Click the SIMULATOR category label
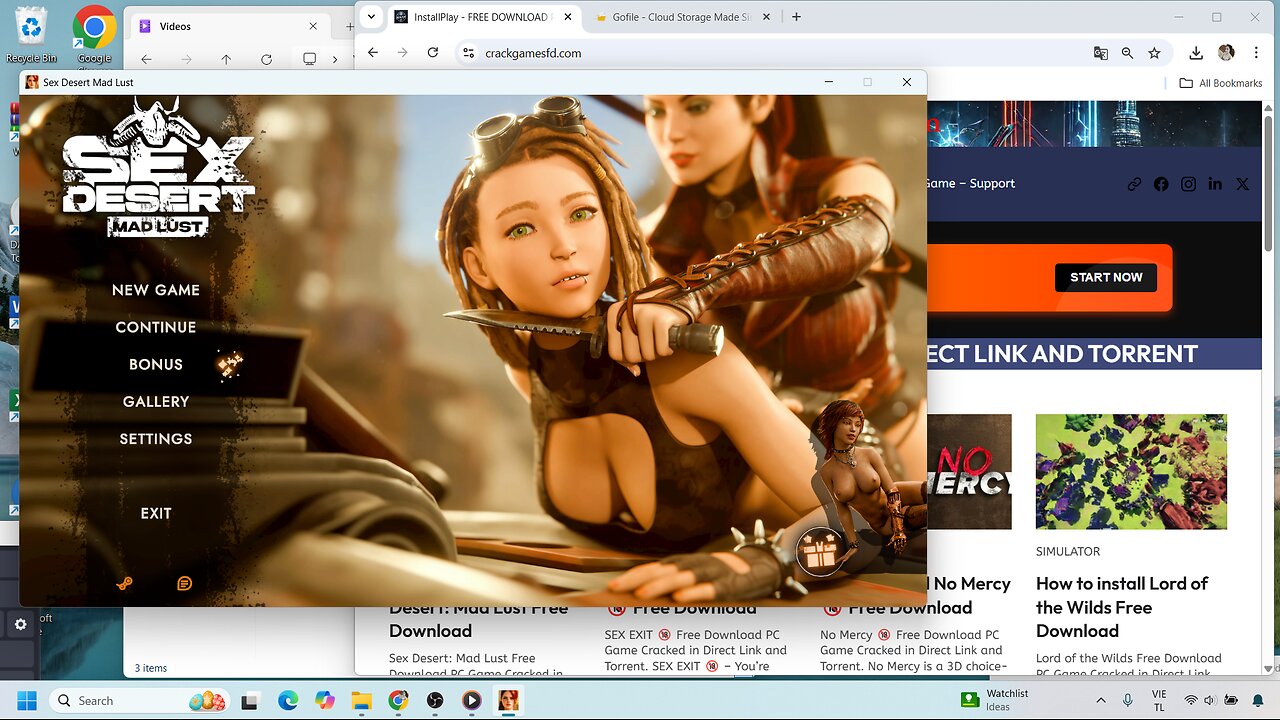 coord(1068,552)
